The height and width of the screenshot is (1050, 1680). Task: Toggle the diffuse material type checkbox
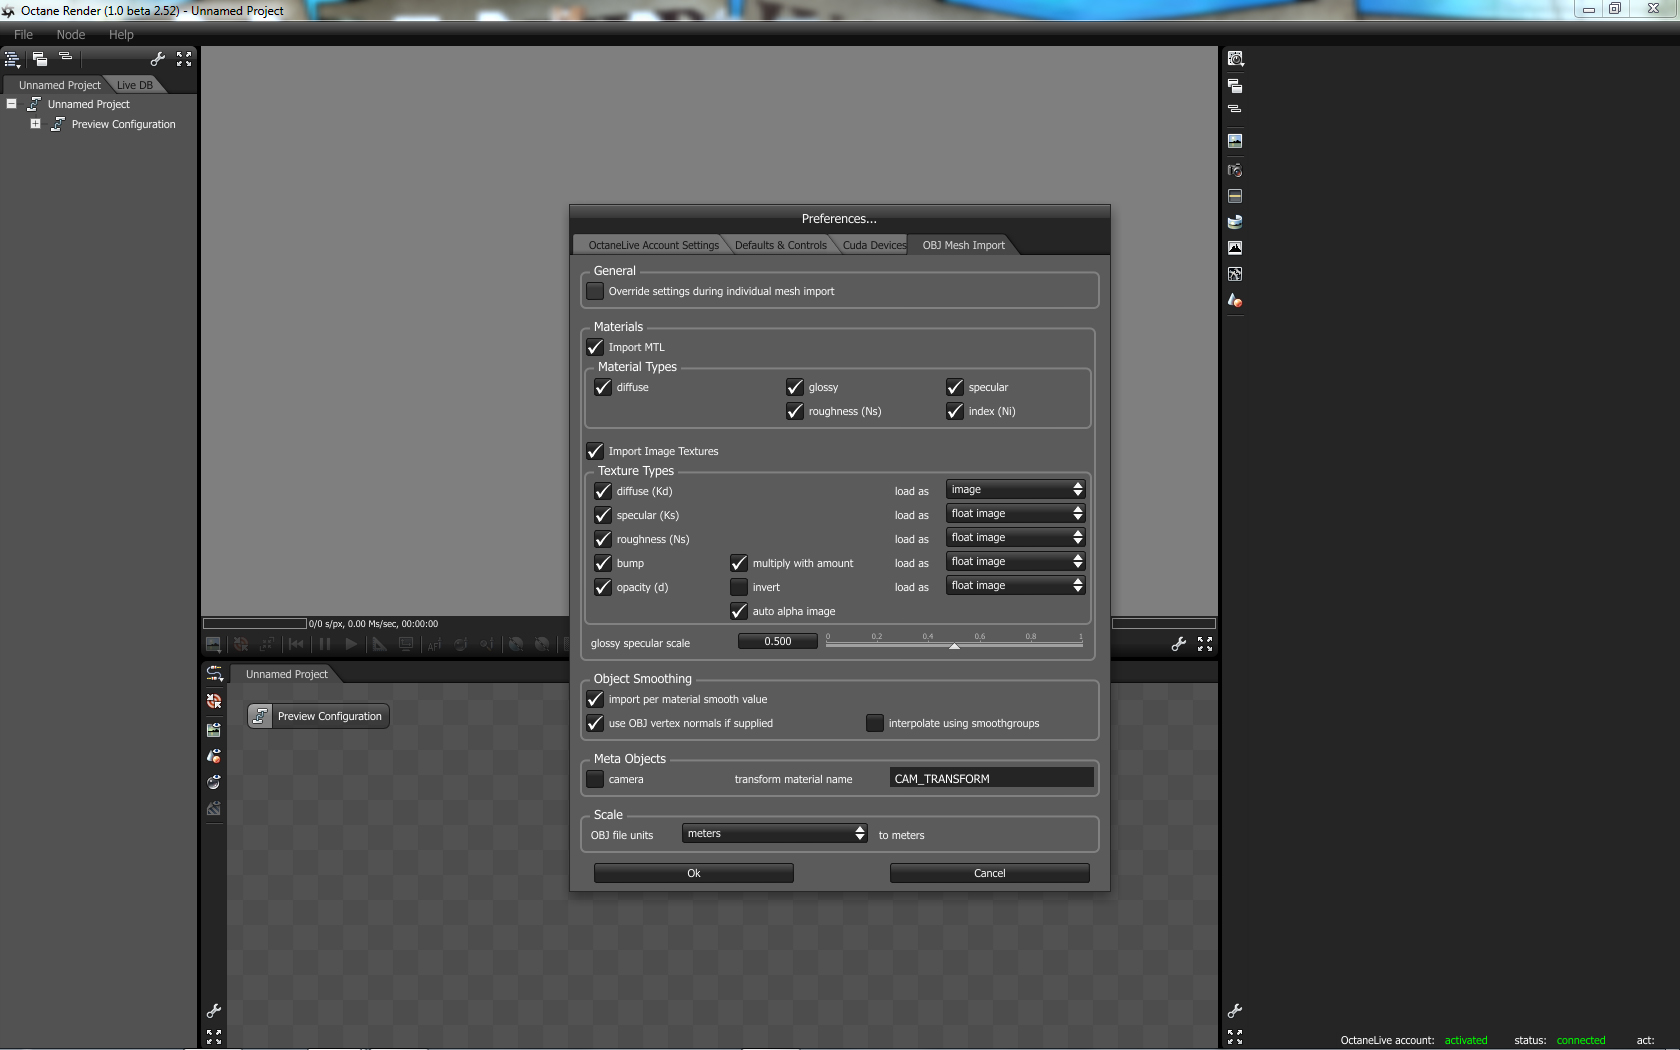coord(603,387)
